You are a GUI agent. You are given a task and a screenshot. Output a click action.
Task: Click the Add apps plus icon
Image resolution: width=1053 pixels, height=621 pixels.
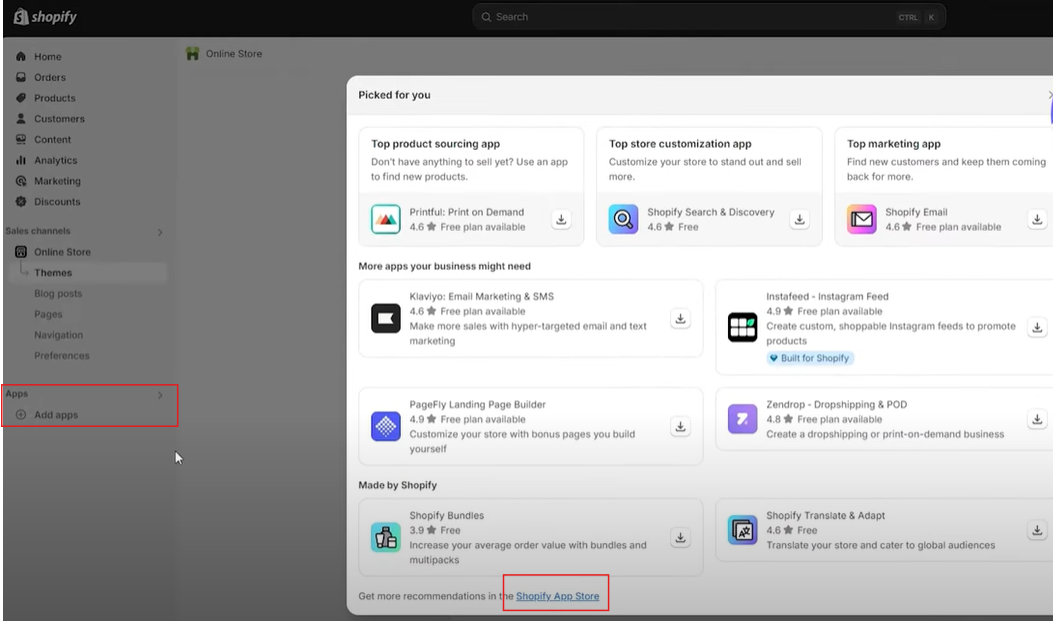(21, 415)
